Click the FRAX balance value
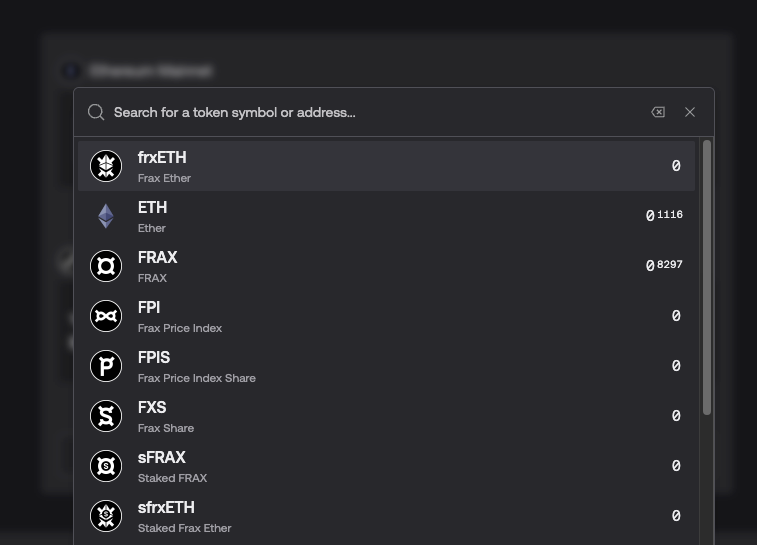757x545 pixels. (x=665, y=265)
